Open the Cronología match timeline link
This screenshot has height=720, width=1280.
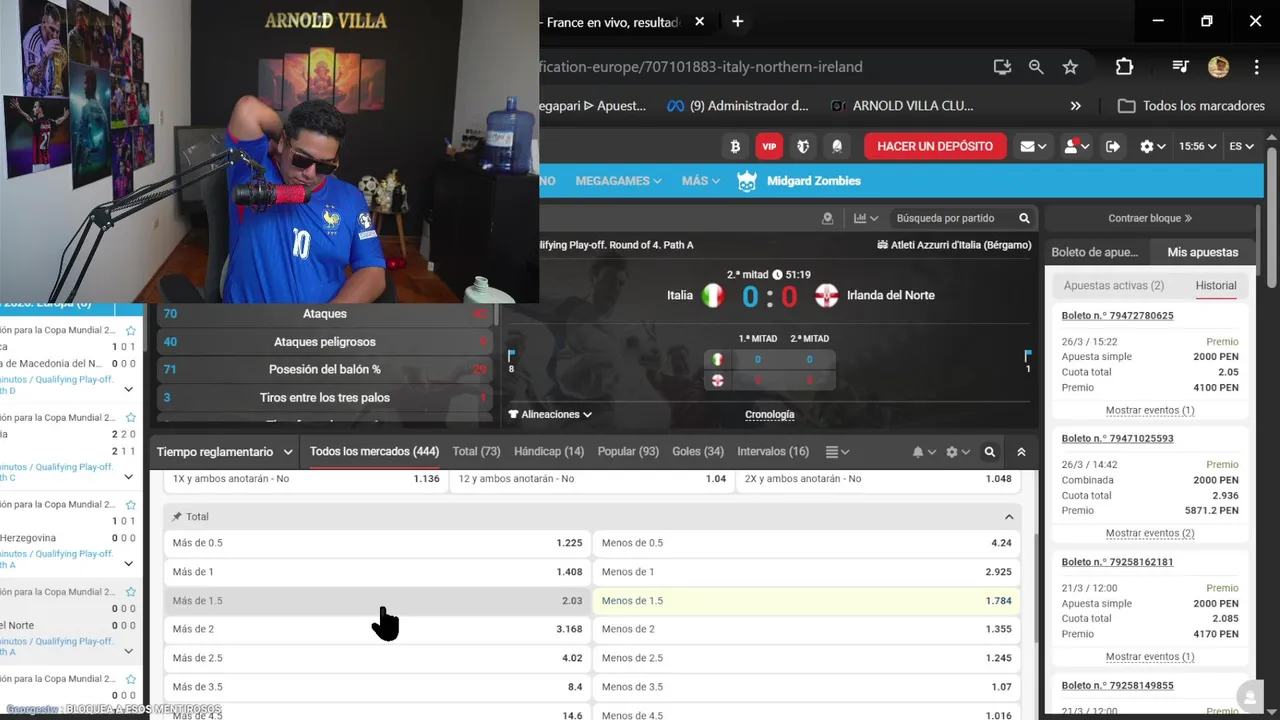click(770, 414)
